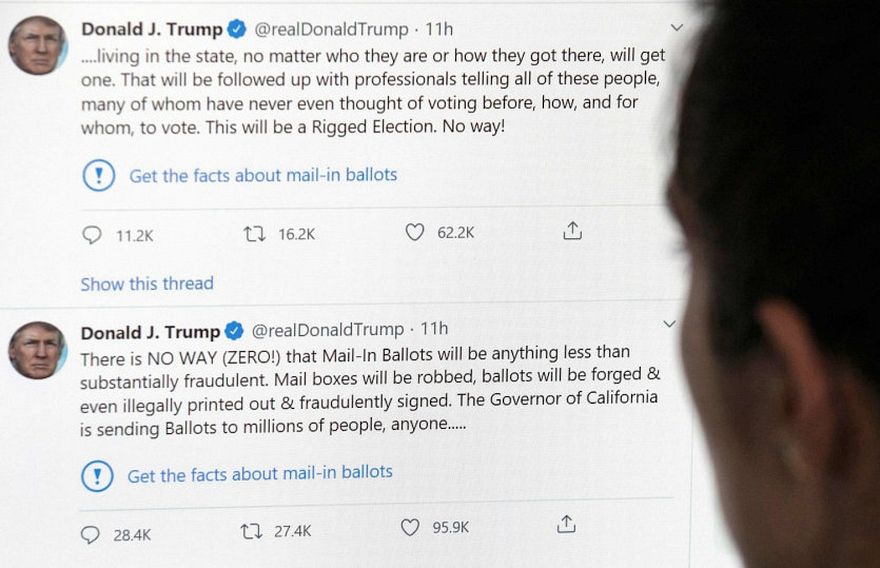This screenshot has width=880, height=568.
Task: Click profile avatar on 'NO WAY (ZERO!)' tweet
Action: point(38,350)
